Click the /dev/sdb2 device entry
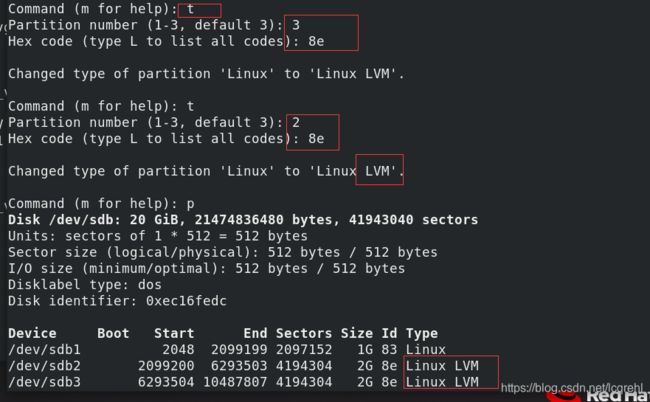This screenshot has height=402, width=650. (44, 366)
